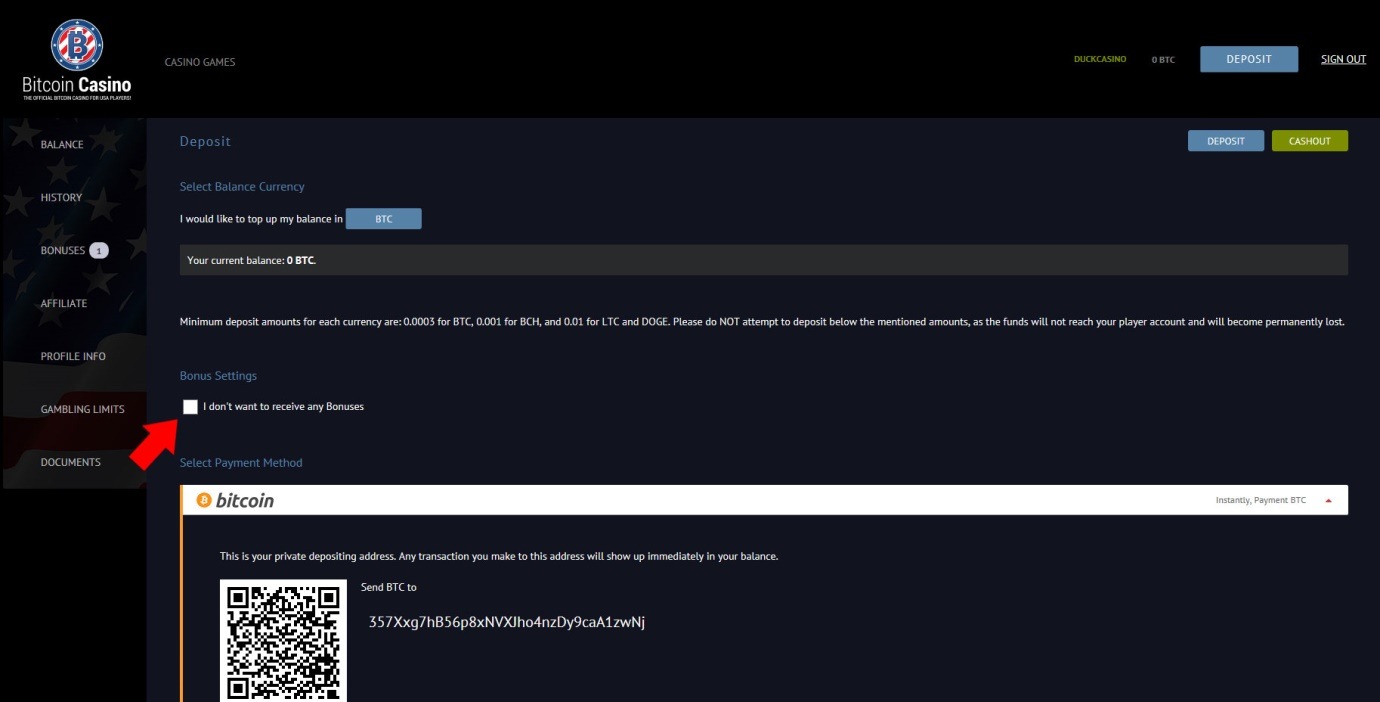Open Bonuses section in the sidebar
Viewport: 1380px width, 702px height.
tap(62, 251)
